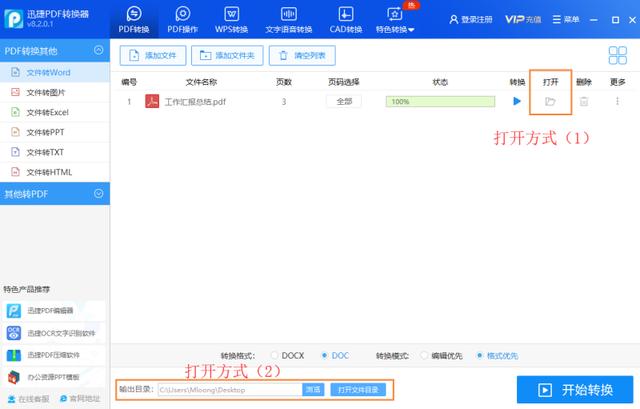Click 清空列表 to clear list
Viewport: 640px width, 409px height.
coord(302,56)
